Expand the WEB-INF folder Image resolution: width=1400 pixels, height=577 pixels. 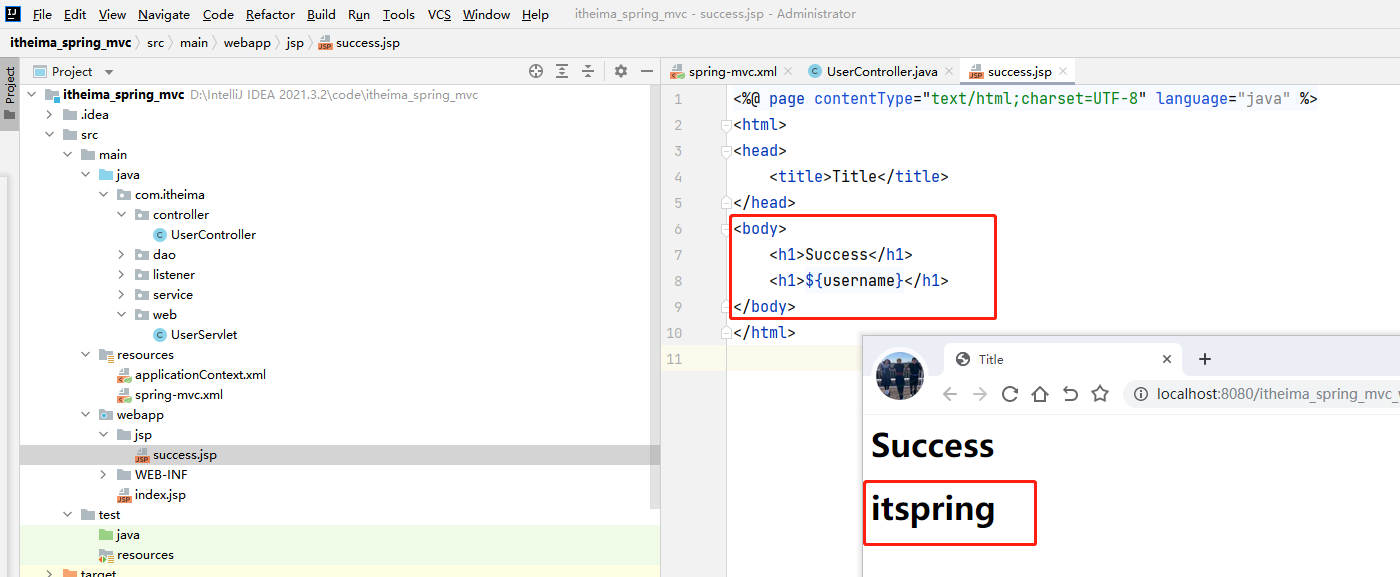point(104,475)
